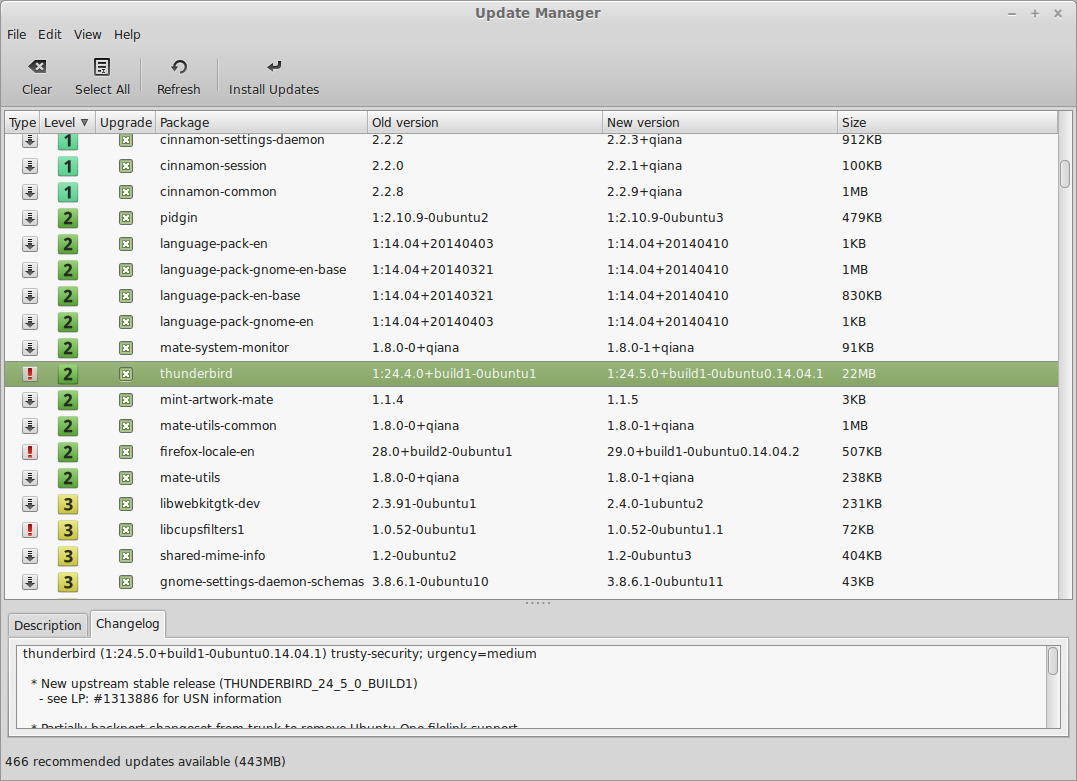Open the View menu

click(x=87, y=34)
